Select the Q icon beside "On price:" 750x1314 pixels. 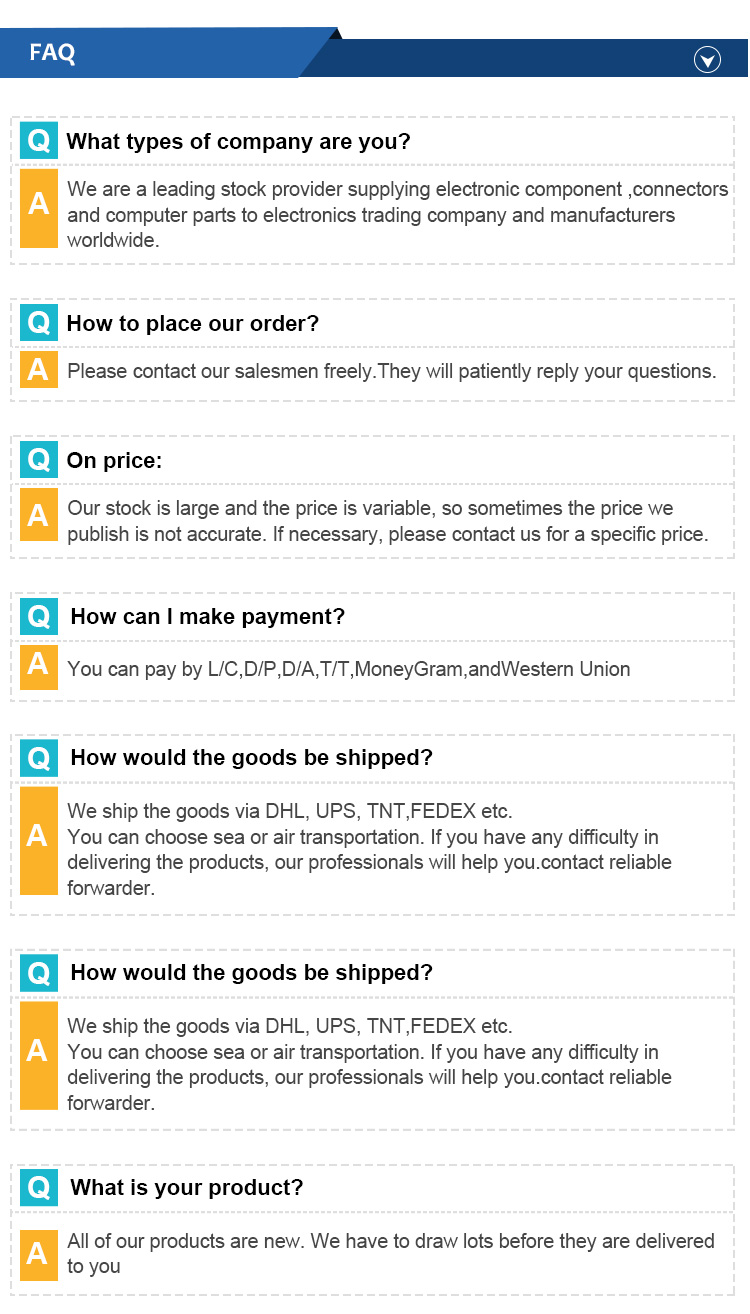click(39, 459)
